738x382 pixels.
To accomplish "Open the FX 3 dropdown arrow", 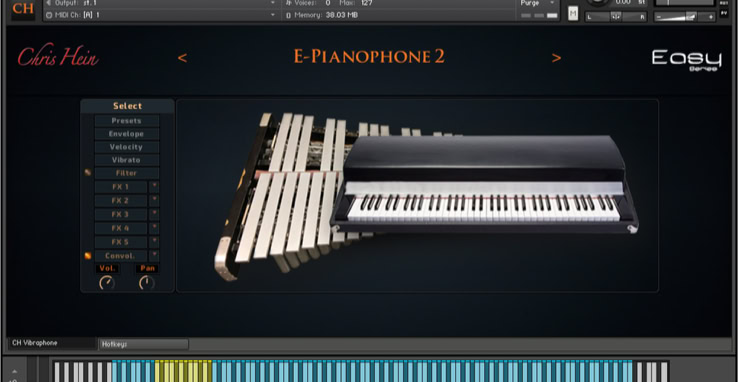I will 154,214.
